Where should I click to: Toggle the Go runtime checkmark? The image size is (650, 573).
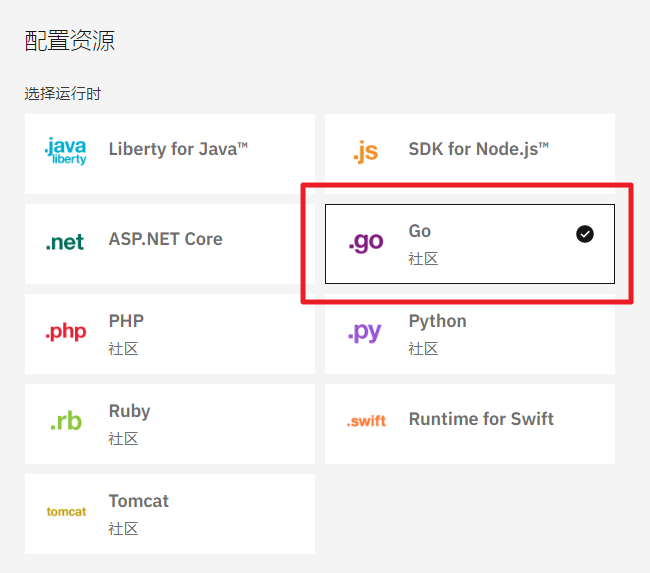[x=585, y=233]
